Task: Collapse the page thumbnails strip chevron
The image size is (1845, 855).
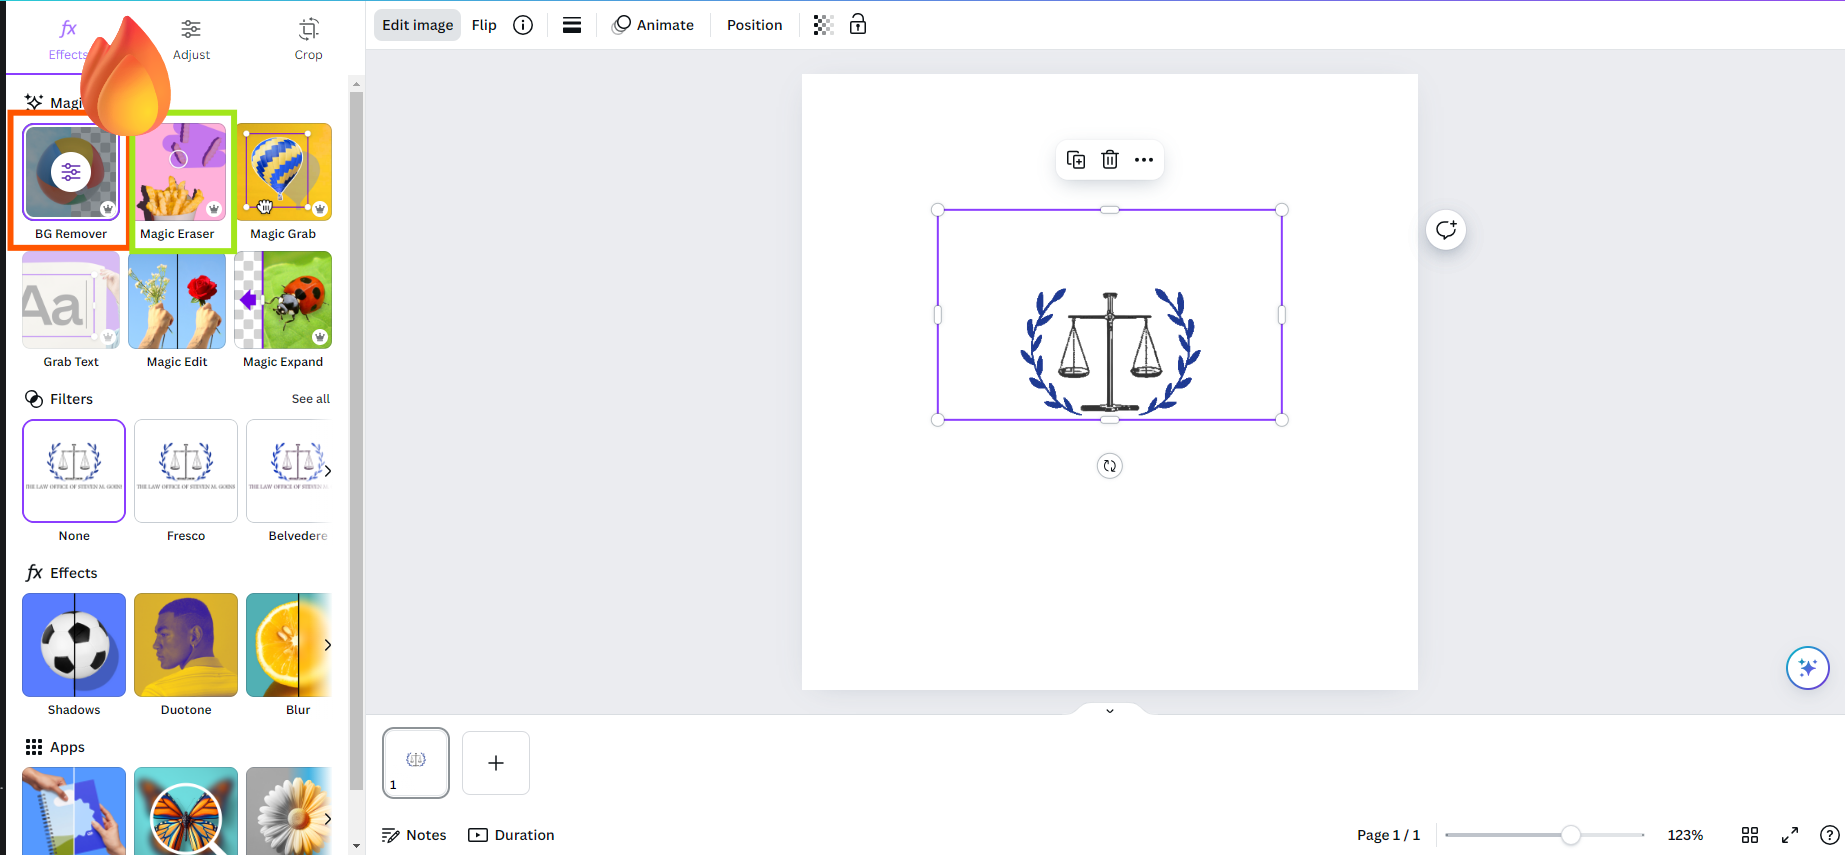Action: 1110,711
